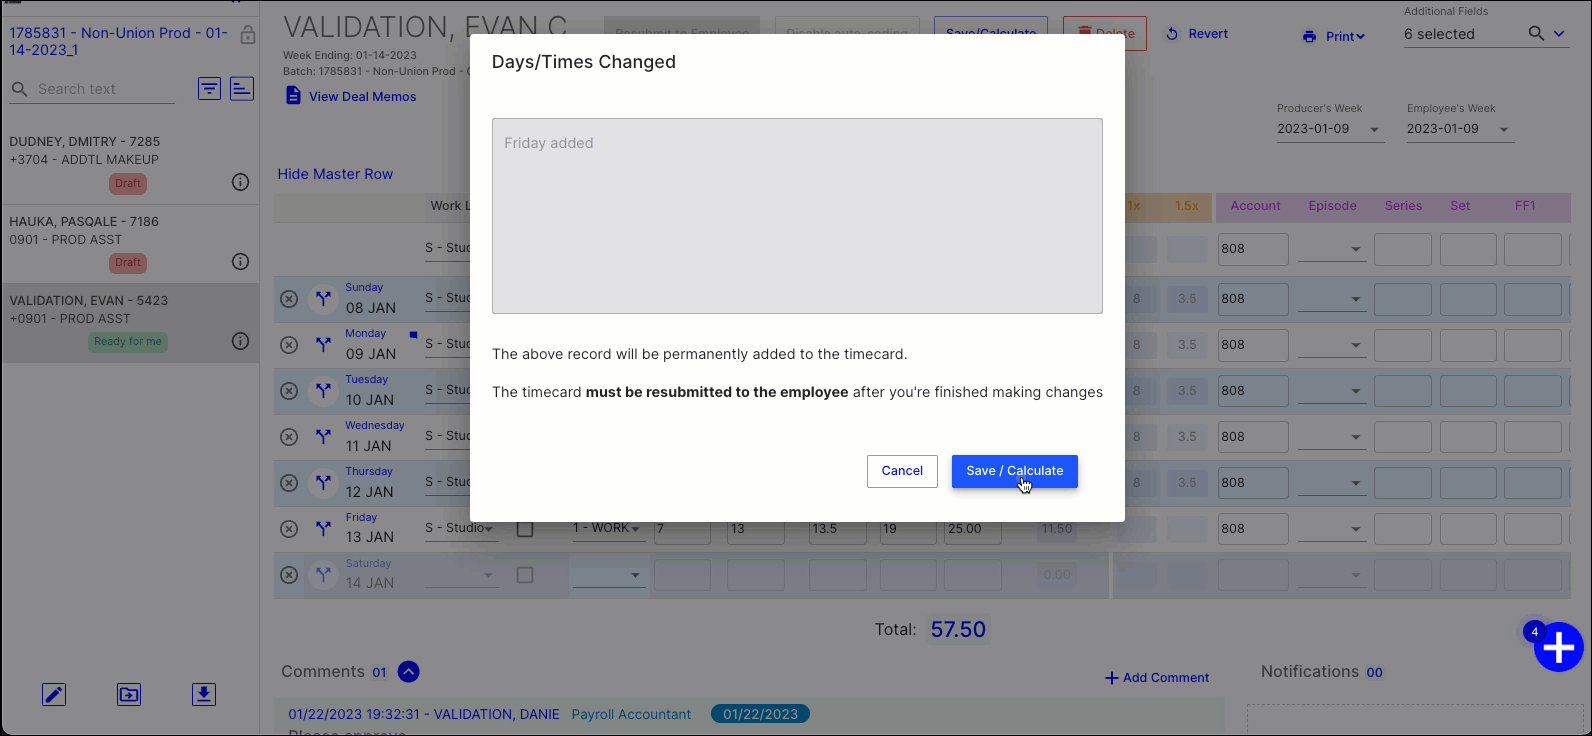Image resolution: width=1592 pixels, height=736 pixels.
Task: Open Saturday day type dropdown
Action: coord(607,575)
